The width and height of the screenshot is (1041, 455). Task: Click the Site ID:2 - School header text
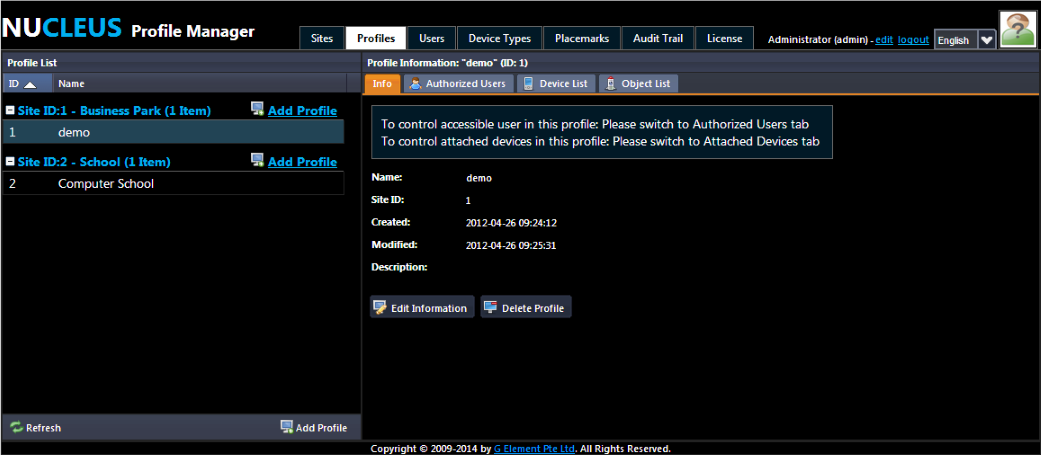tap(94, 162)
